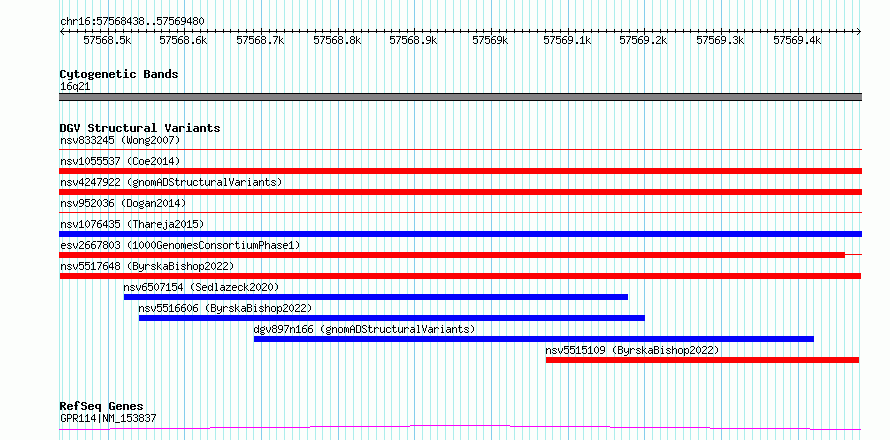Open esv2667803 (1000GenomesConsortiumPhase1) label
Screen dimensions: 890x440
180,245
